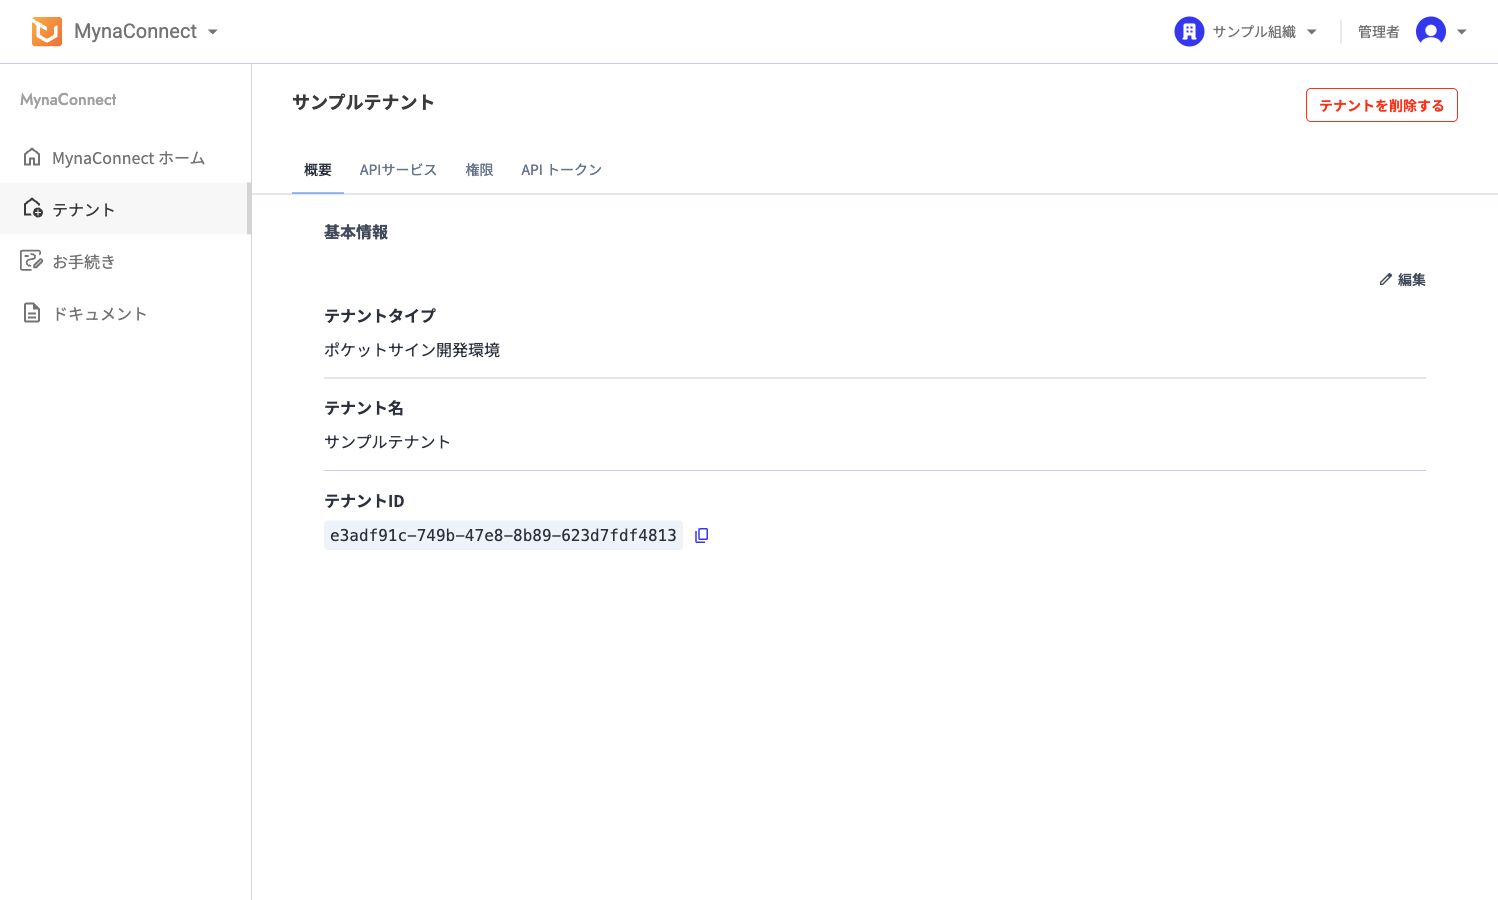Click the テナントタイプ label
The image size is (1498, 900).
coord(380,315)
